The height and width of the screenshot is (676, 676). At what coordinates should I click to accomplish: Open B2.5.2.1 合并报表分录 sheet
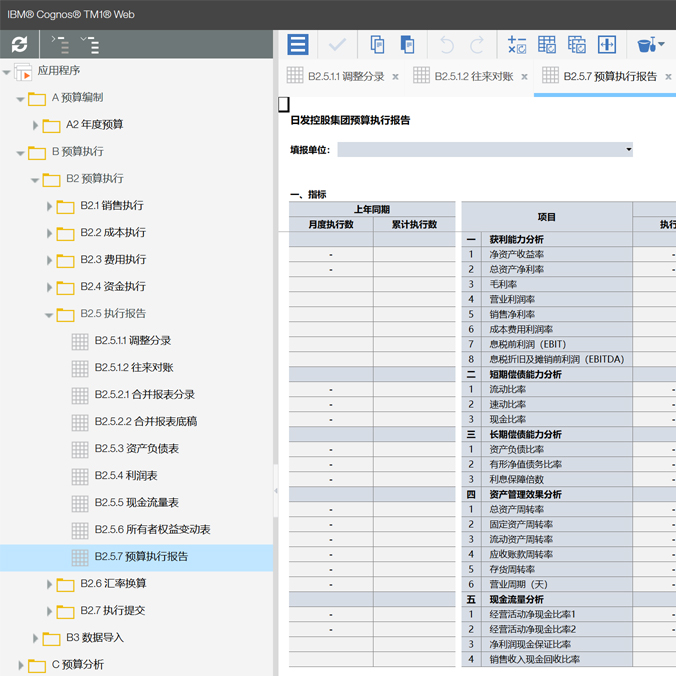(x=144, y=394)
